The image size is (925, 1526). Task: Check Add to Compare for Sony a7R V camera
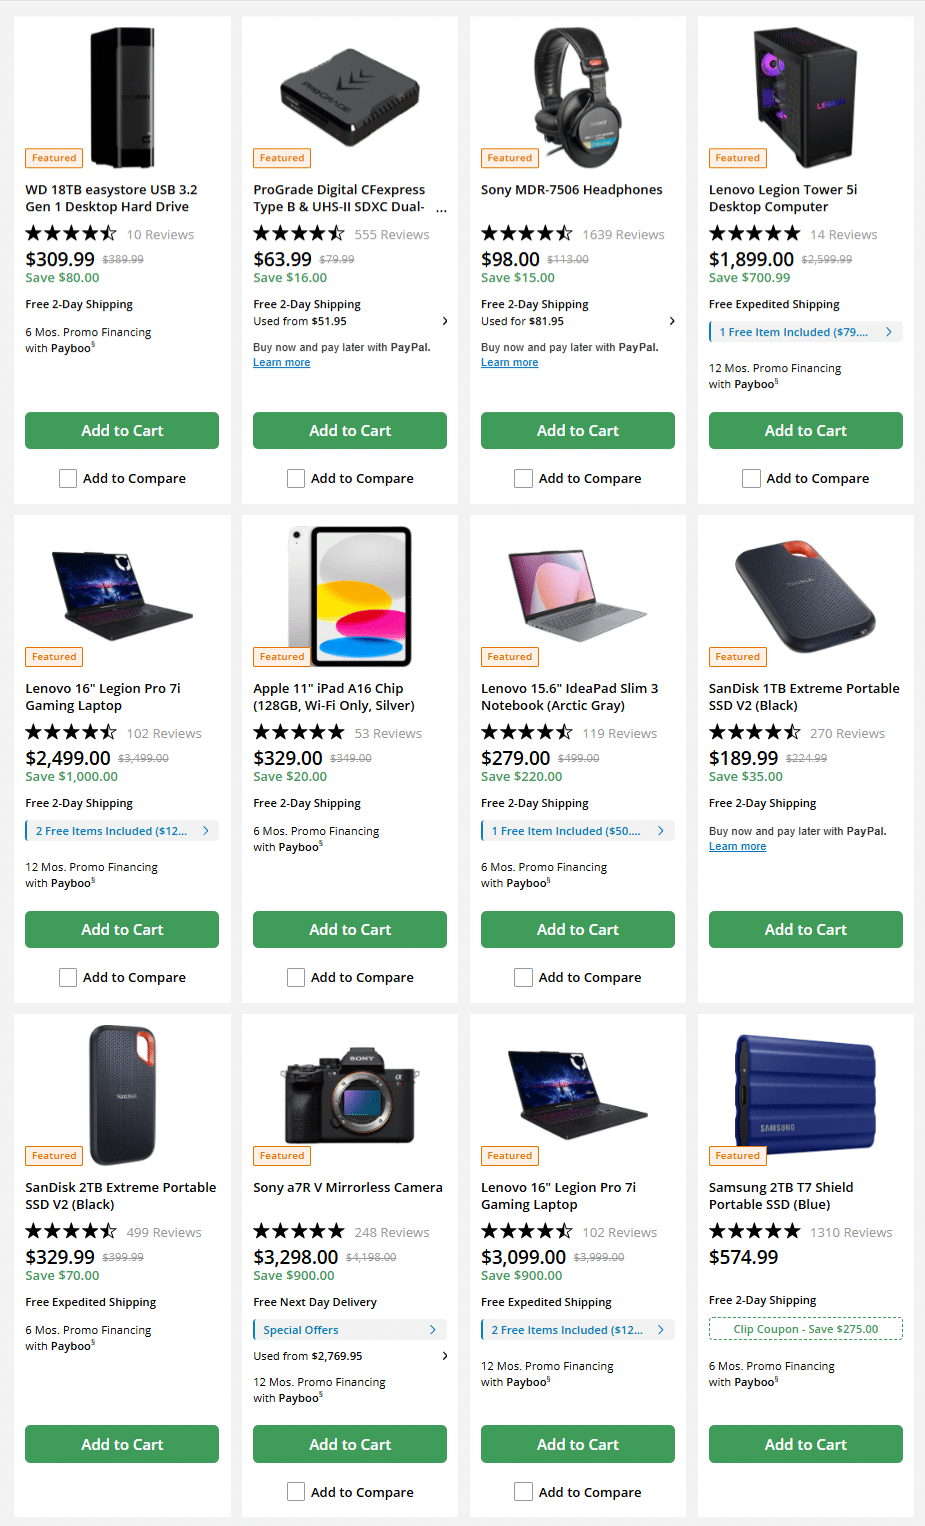click(x=295, y=1491)
